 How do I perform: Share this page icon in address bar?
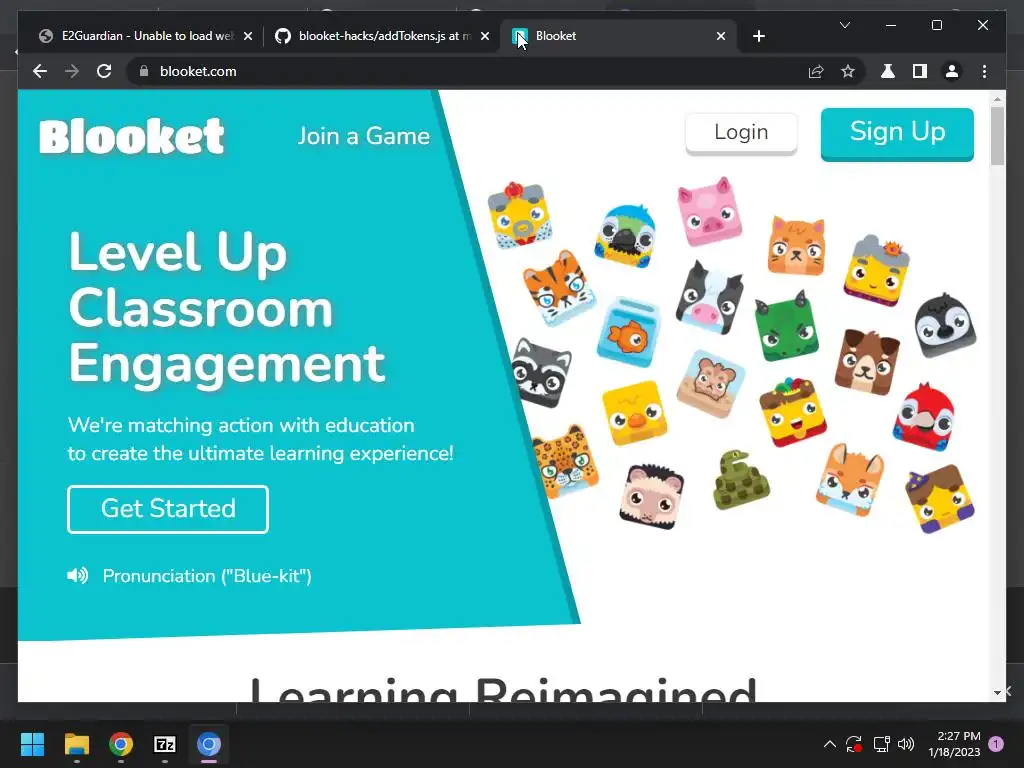(816, 71)
